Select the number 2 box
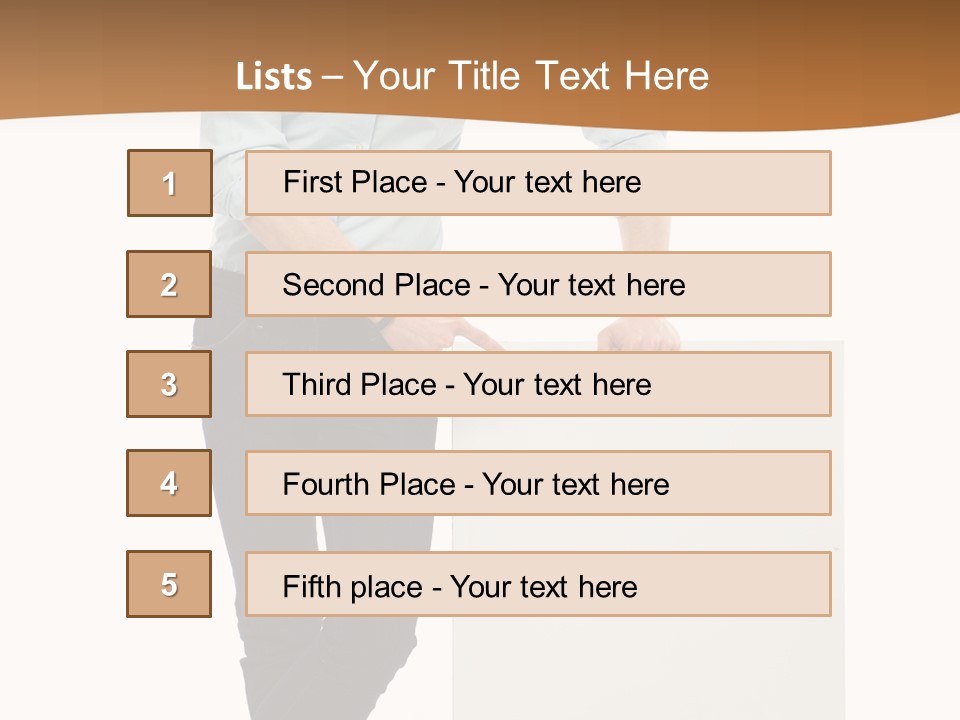The width and height of the screenshot is (960, 720). [169, 284]
